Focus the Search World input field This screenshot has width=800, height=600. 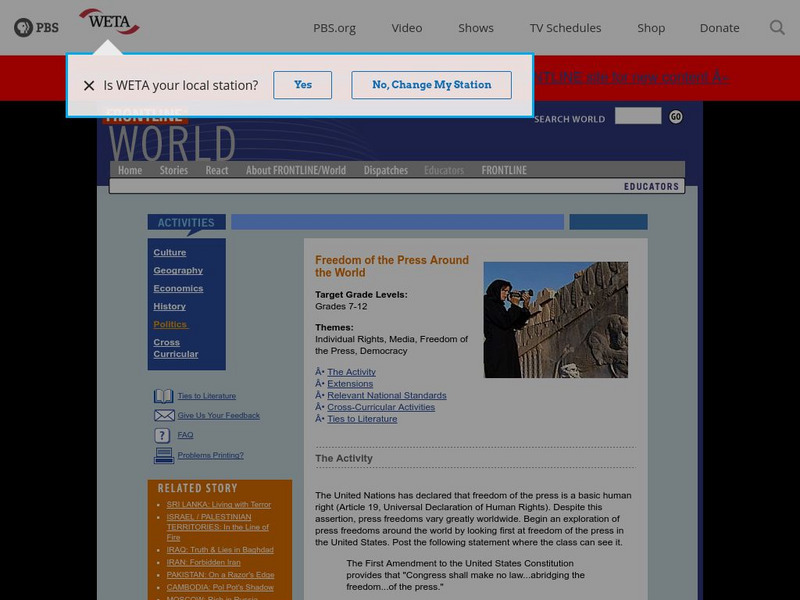click(638, 116)
